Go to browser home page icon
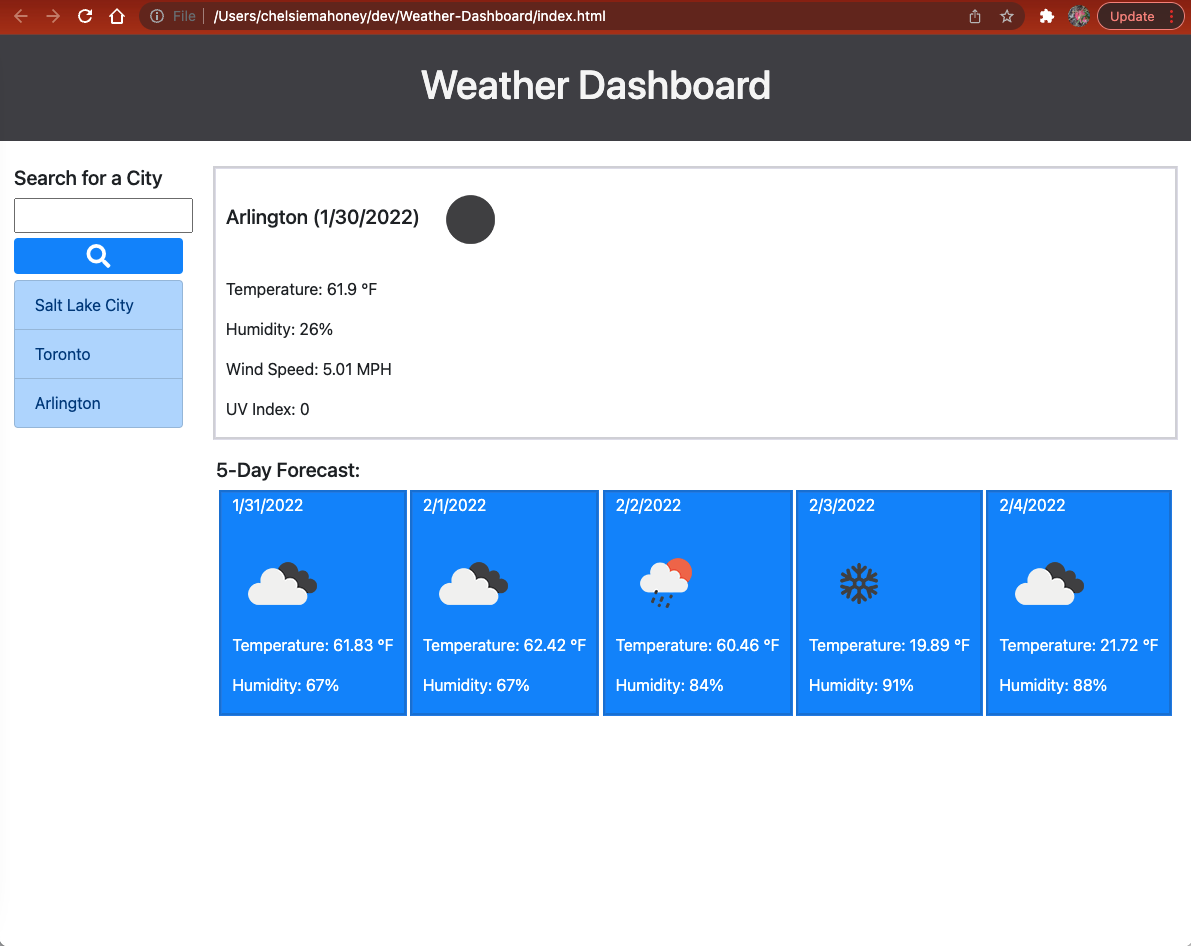 pyautogui.click(x=117, y=16)
